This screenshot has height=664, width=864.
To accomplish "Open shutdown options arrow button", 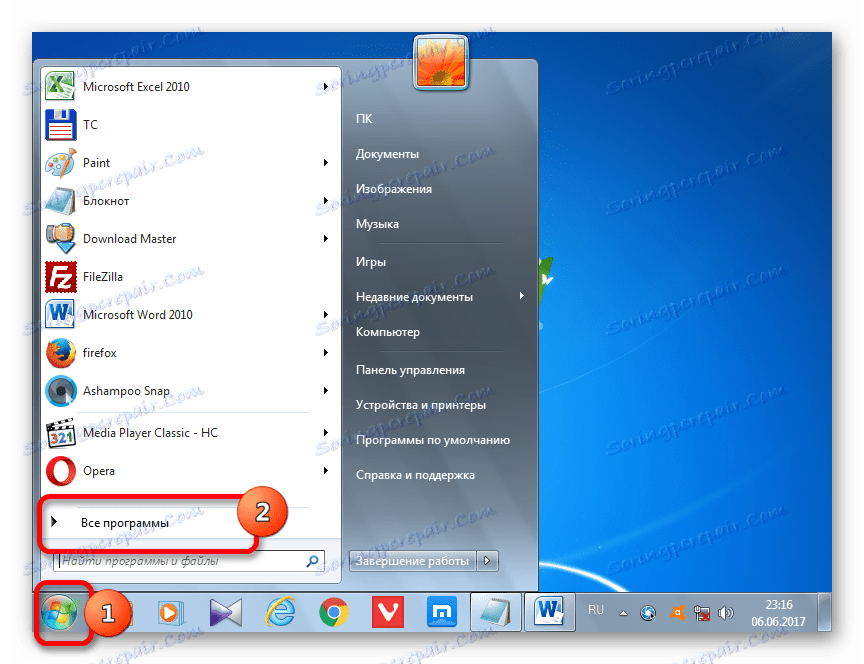I will click(488, 561).
